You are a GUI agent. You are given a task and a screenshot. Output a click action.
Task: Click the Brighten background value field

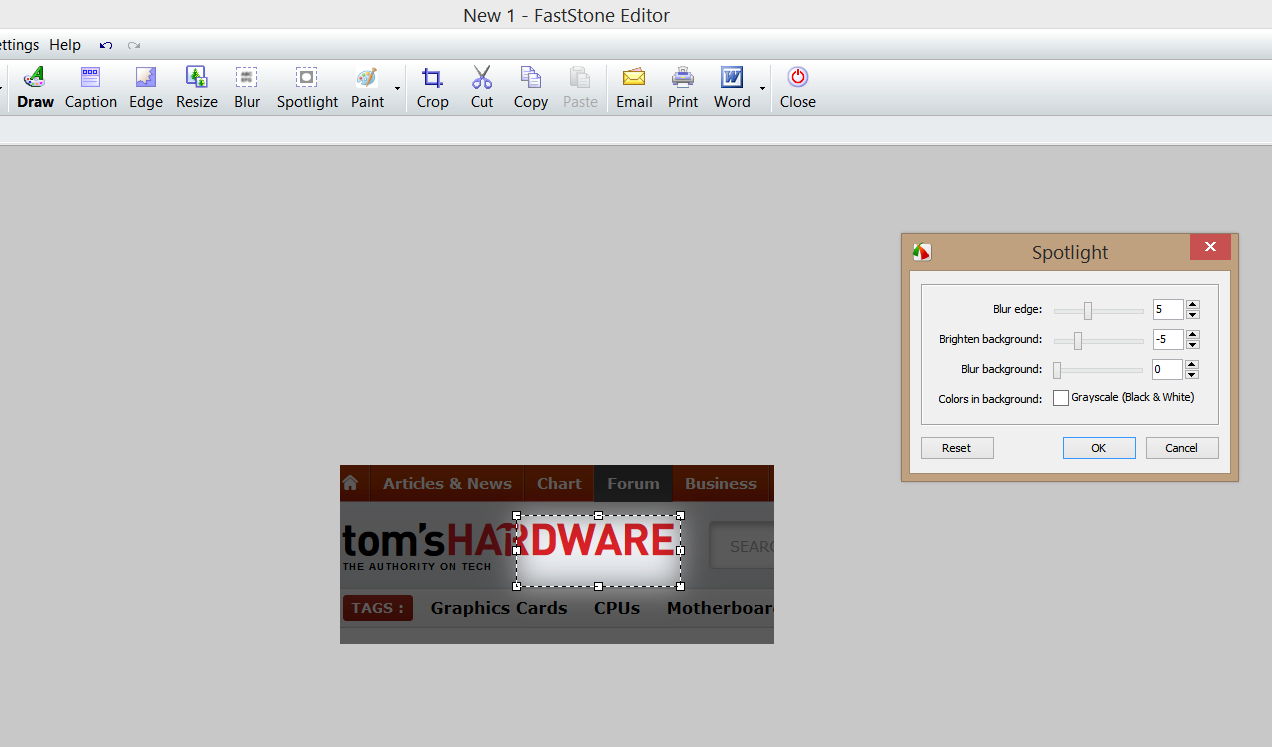[1168, 340]
